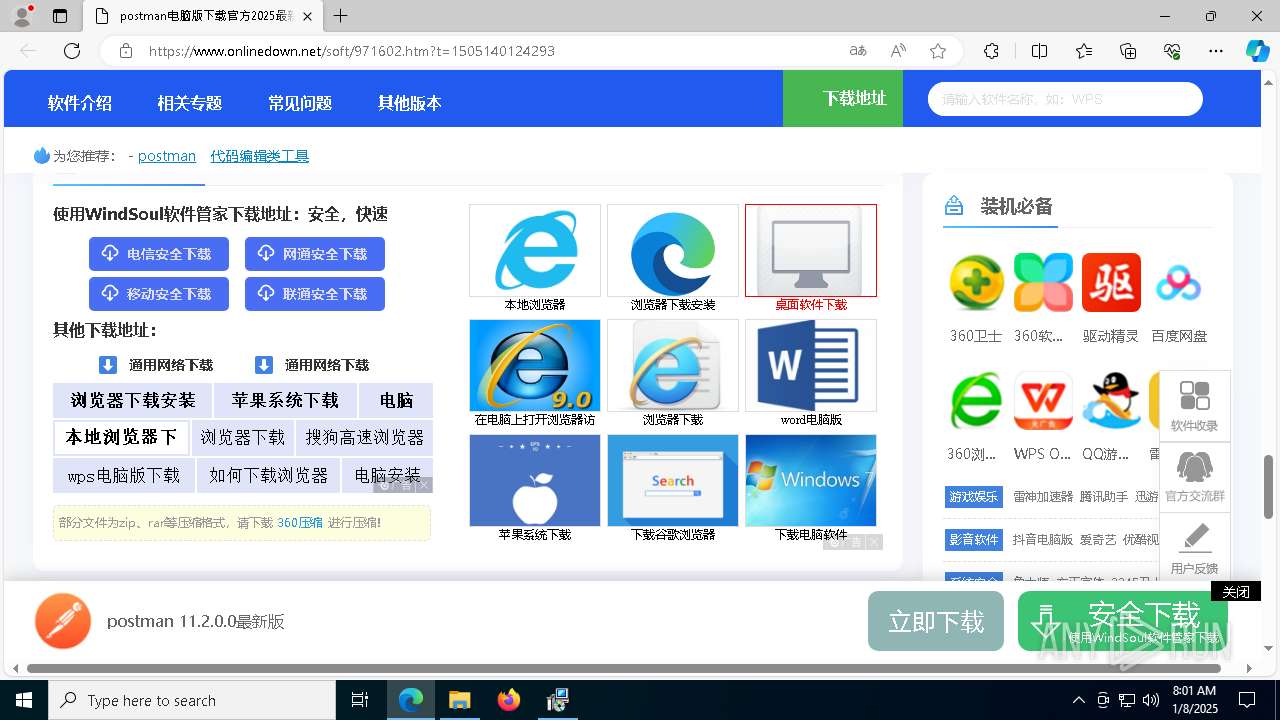Click the Windows taskbar search box
This screenshot has height=720, width=1280.
[x=192, y=700]
